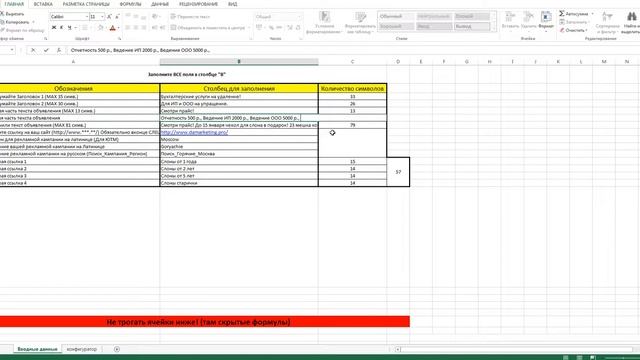Confirm the cell entry with the checkmark
Screen dimensions: 640x360
(x=46, y=50)
